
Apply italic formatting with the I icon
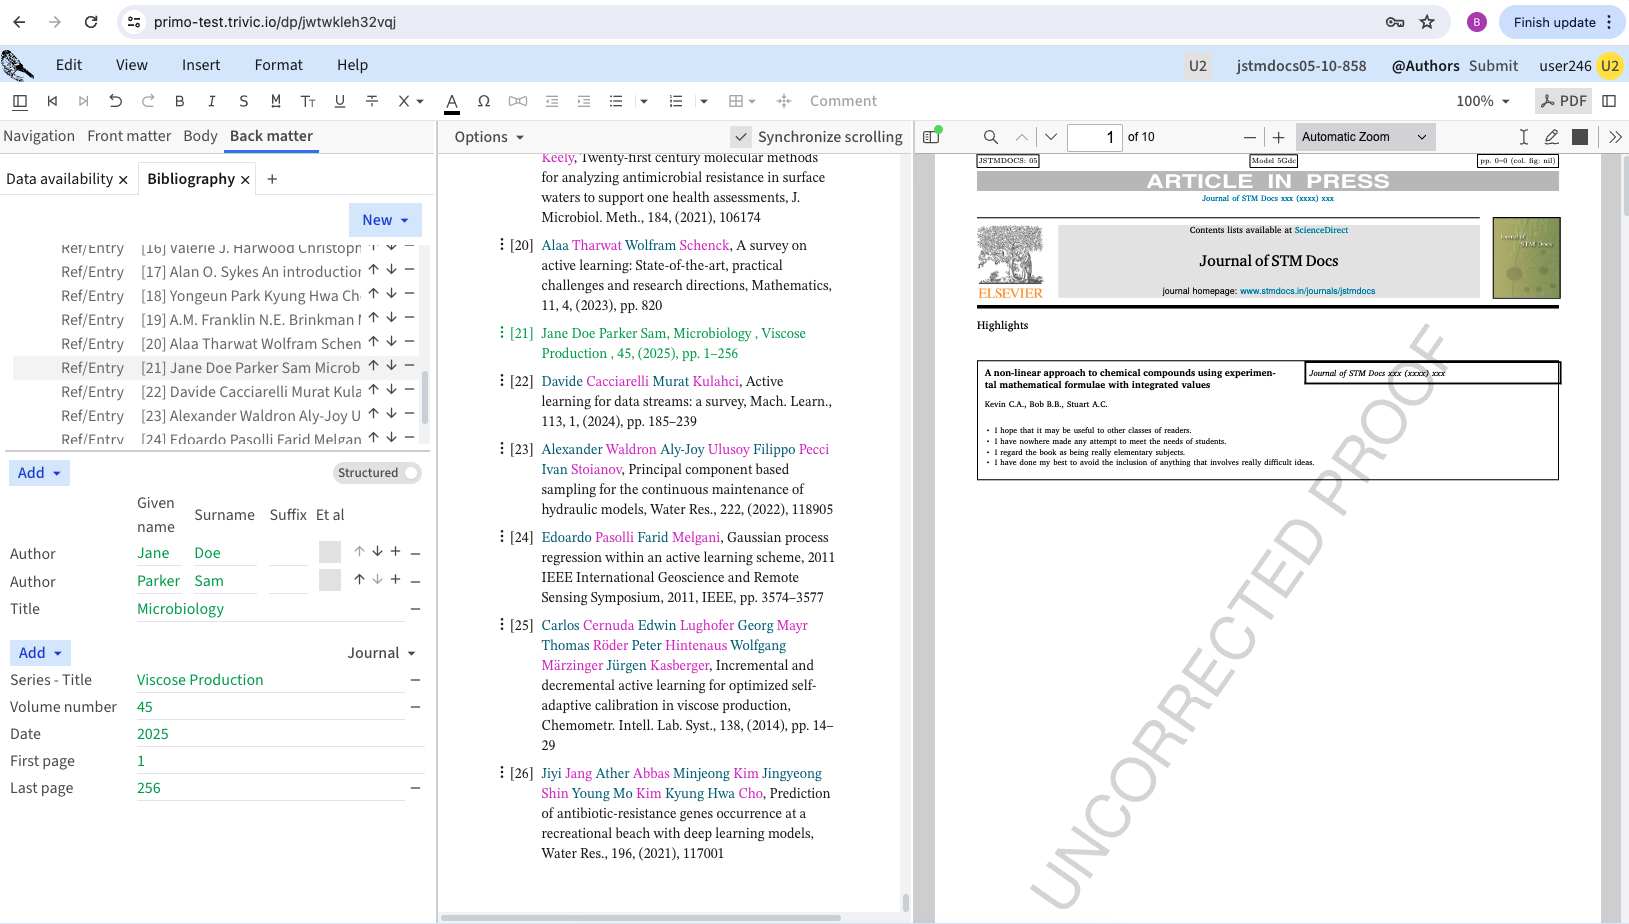click(212, 101)
